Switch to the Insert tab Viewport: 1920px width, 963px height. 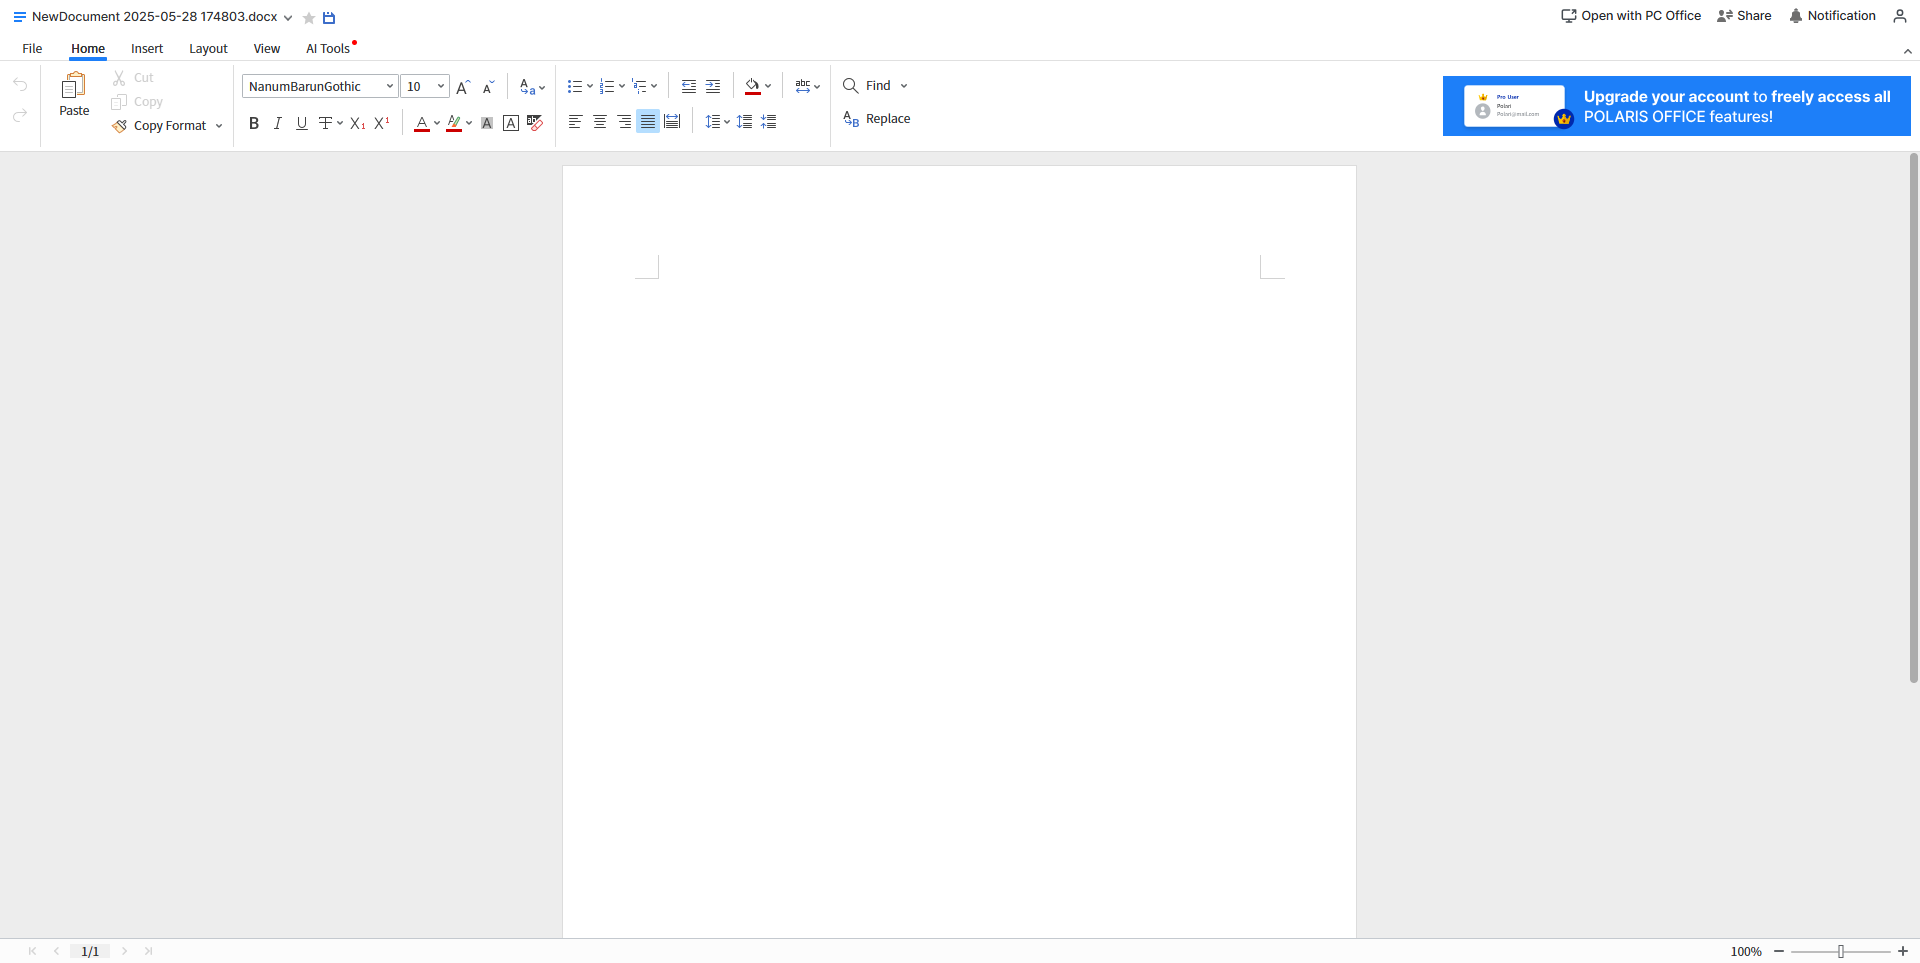[147, 48]
